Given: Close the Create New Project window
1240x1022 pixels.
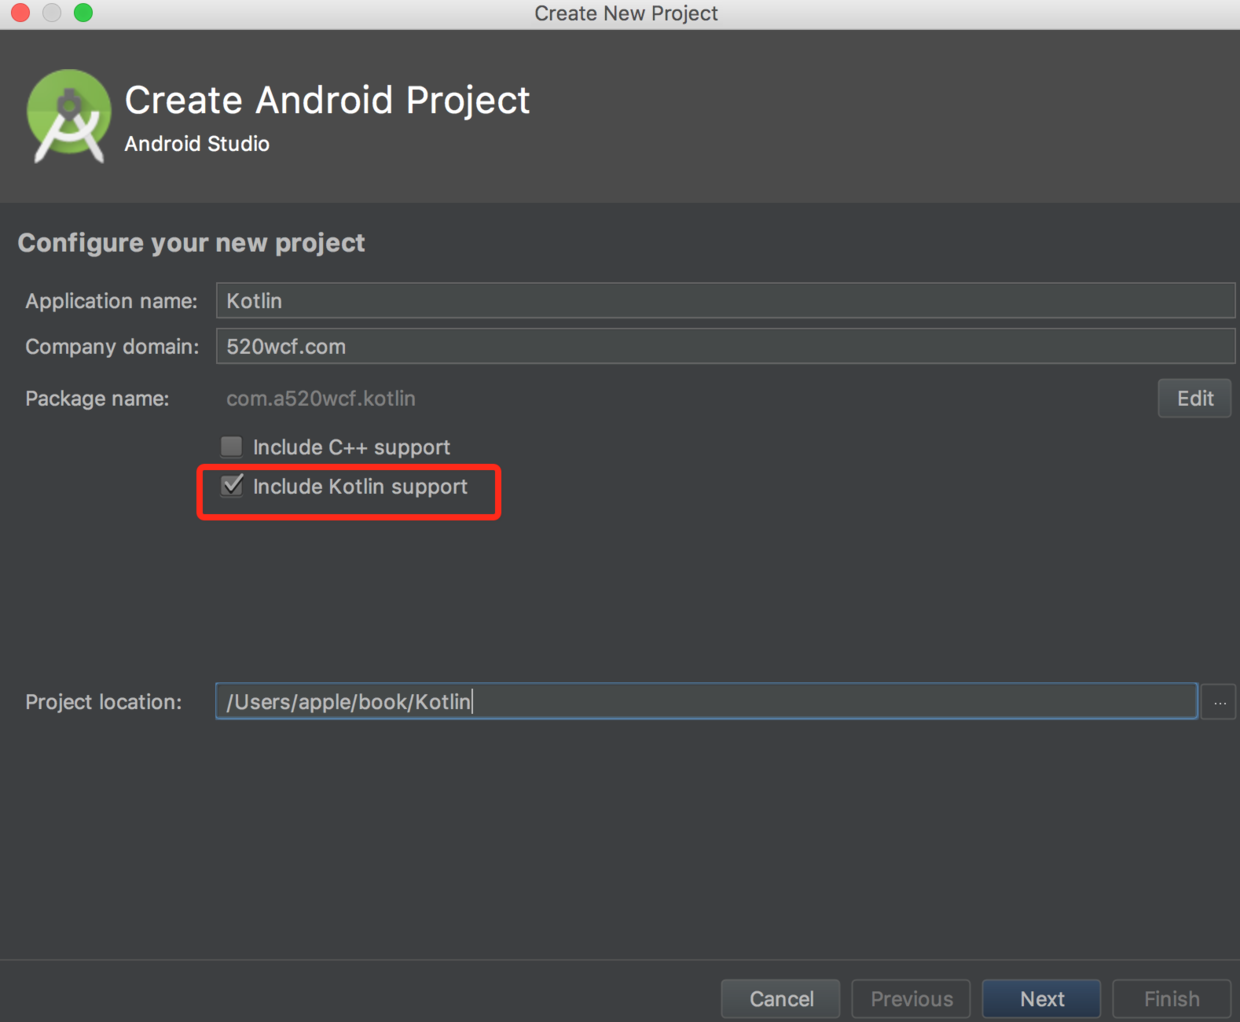Looking at the screenshot, I should click(x=20, y=13).
